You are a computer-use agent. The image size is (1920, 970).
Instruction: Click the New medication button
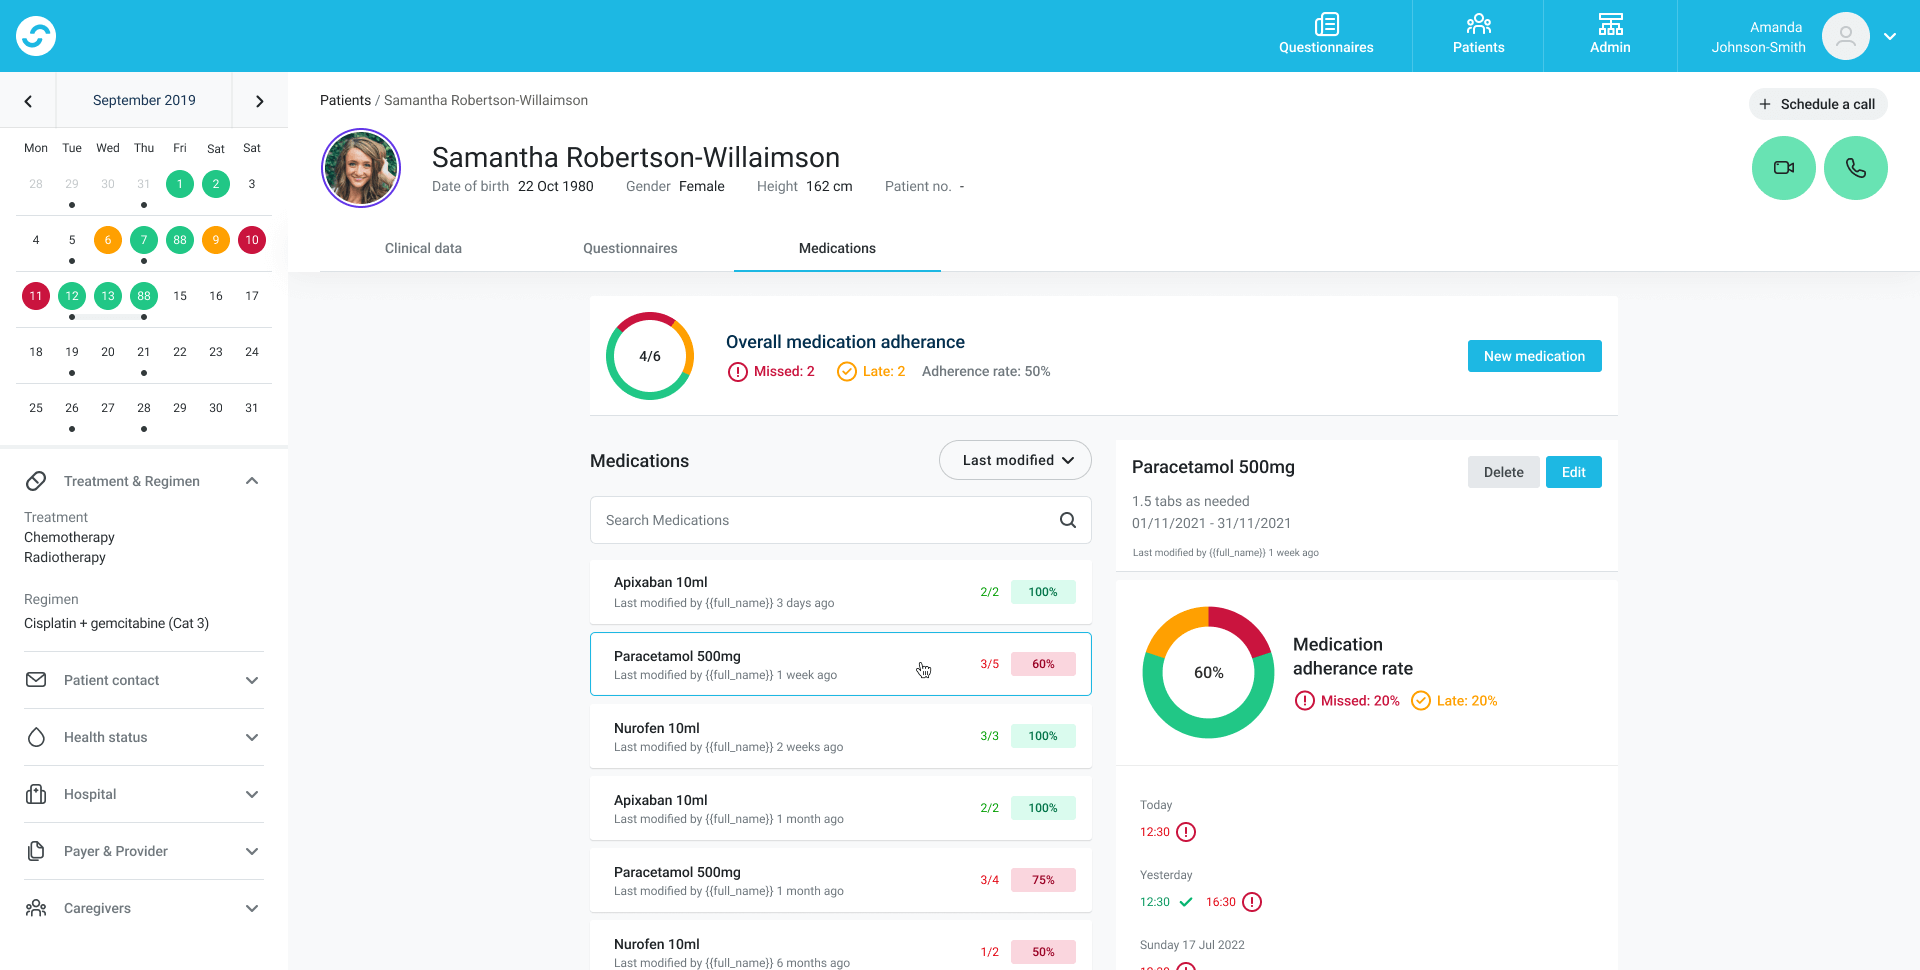tap(1534, 356)
